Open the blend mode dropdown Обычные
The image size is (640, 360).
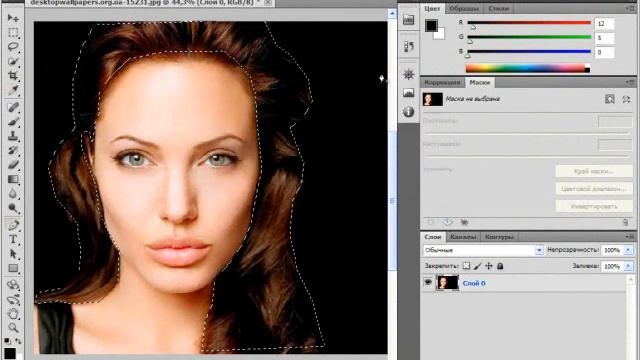(x=483, y=250)
